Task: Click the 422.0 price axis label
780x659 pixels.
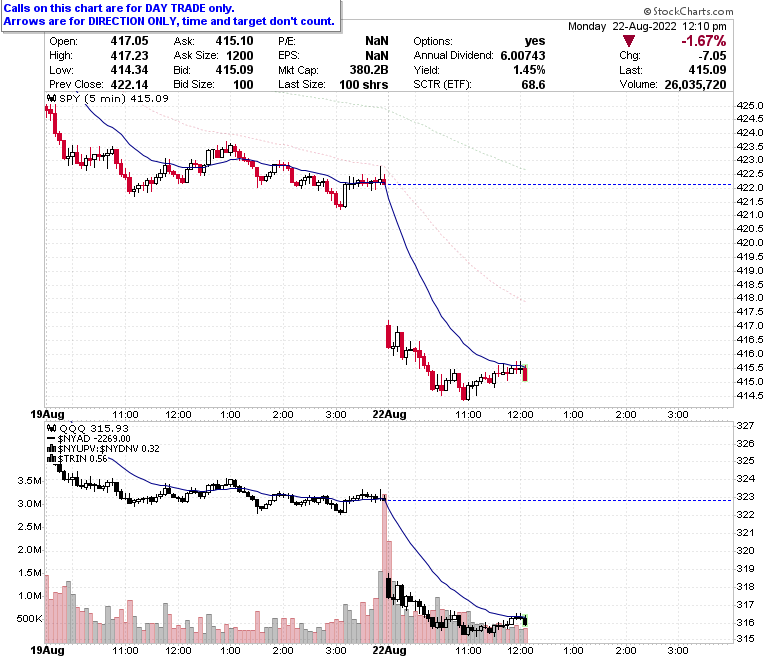Action: 750,188
